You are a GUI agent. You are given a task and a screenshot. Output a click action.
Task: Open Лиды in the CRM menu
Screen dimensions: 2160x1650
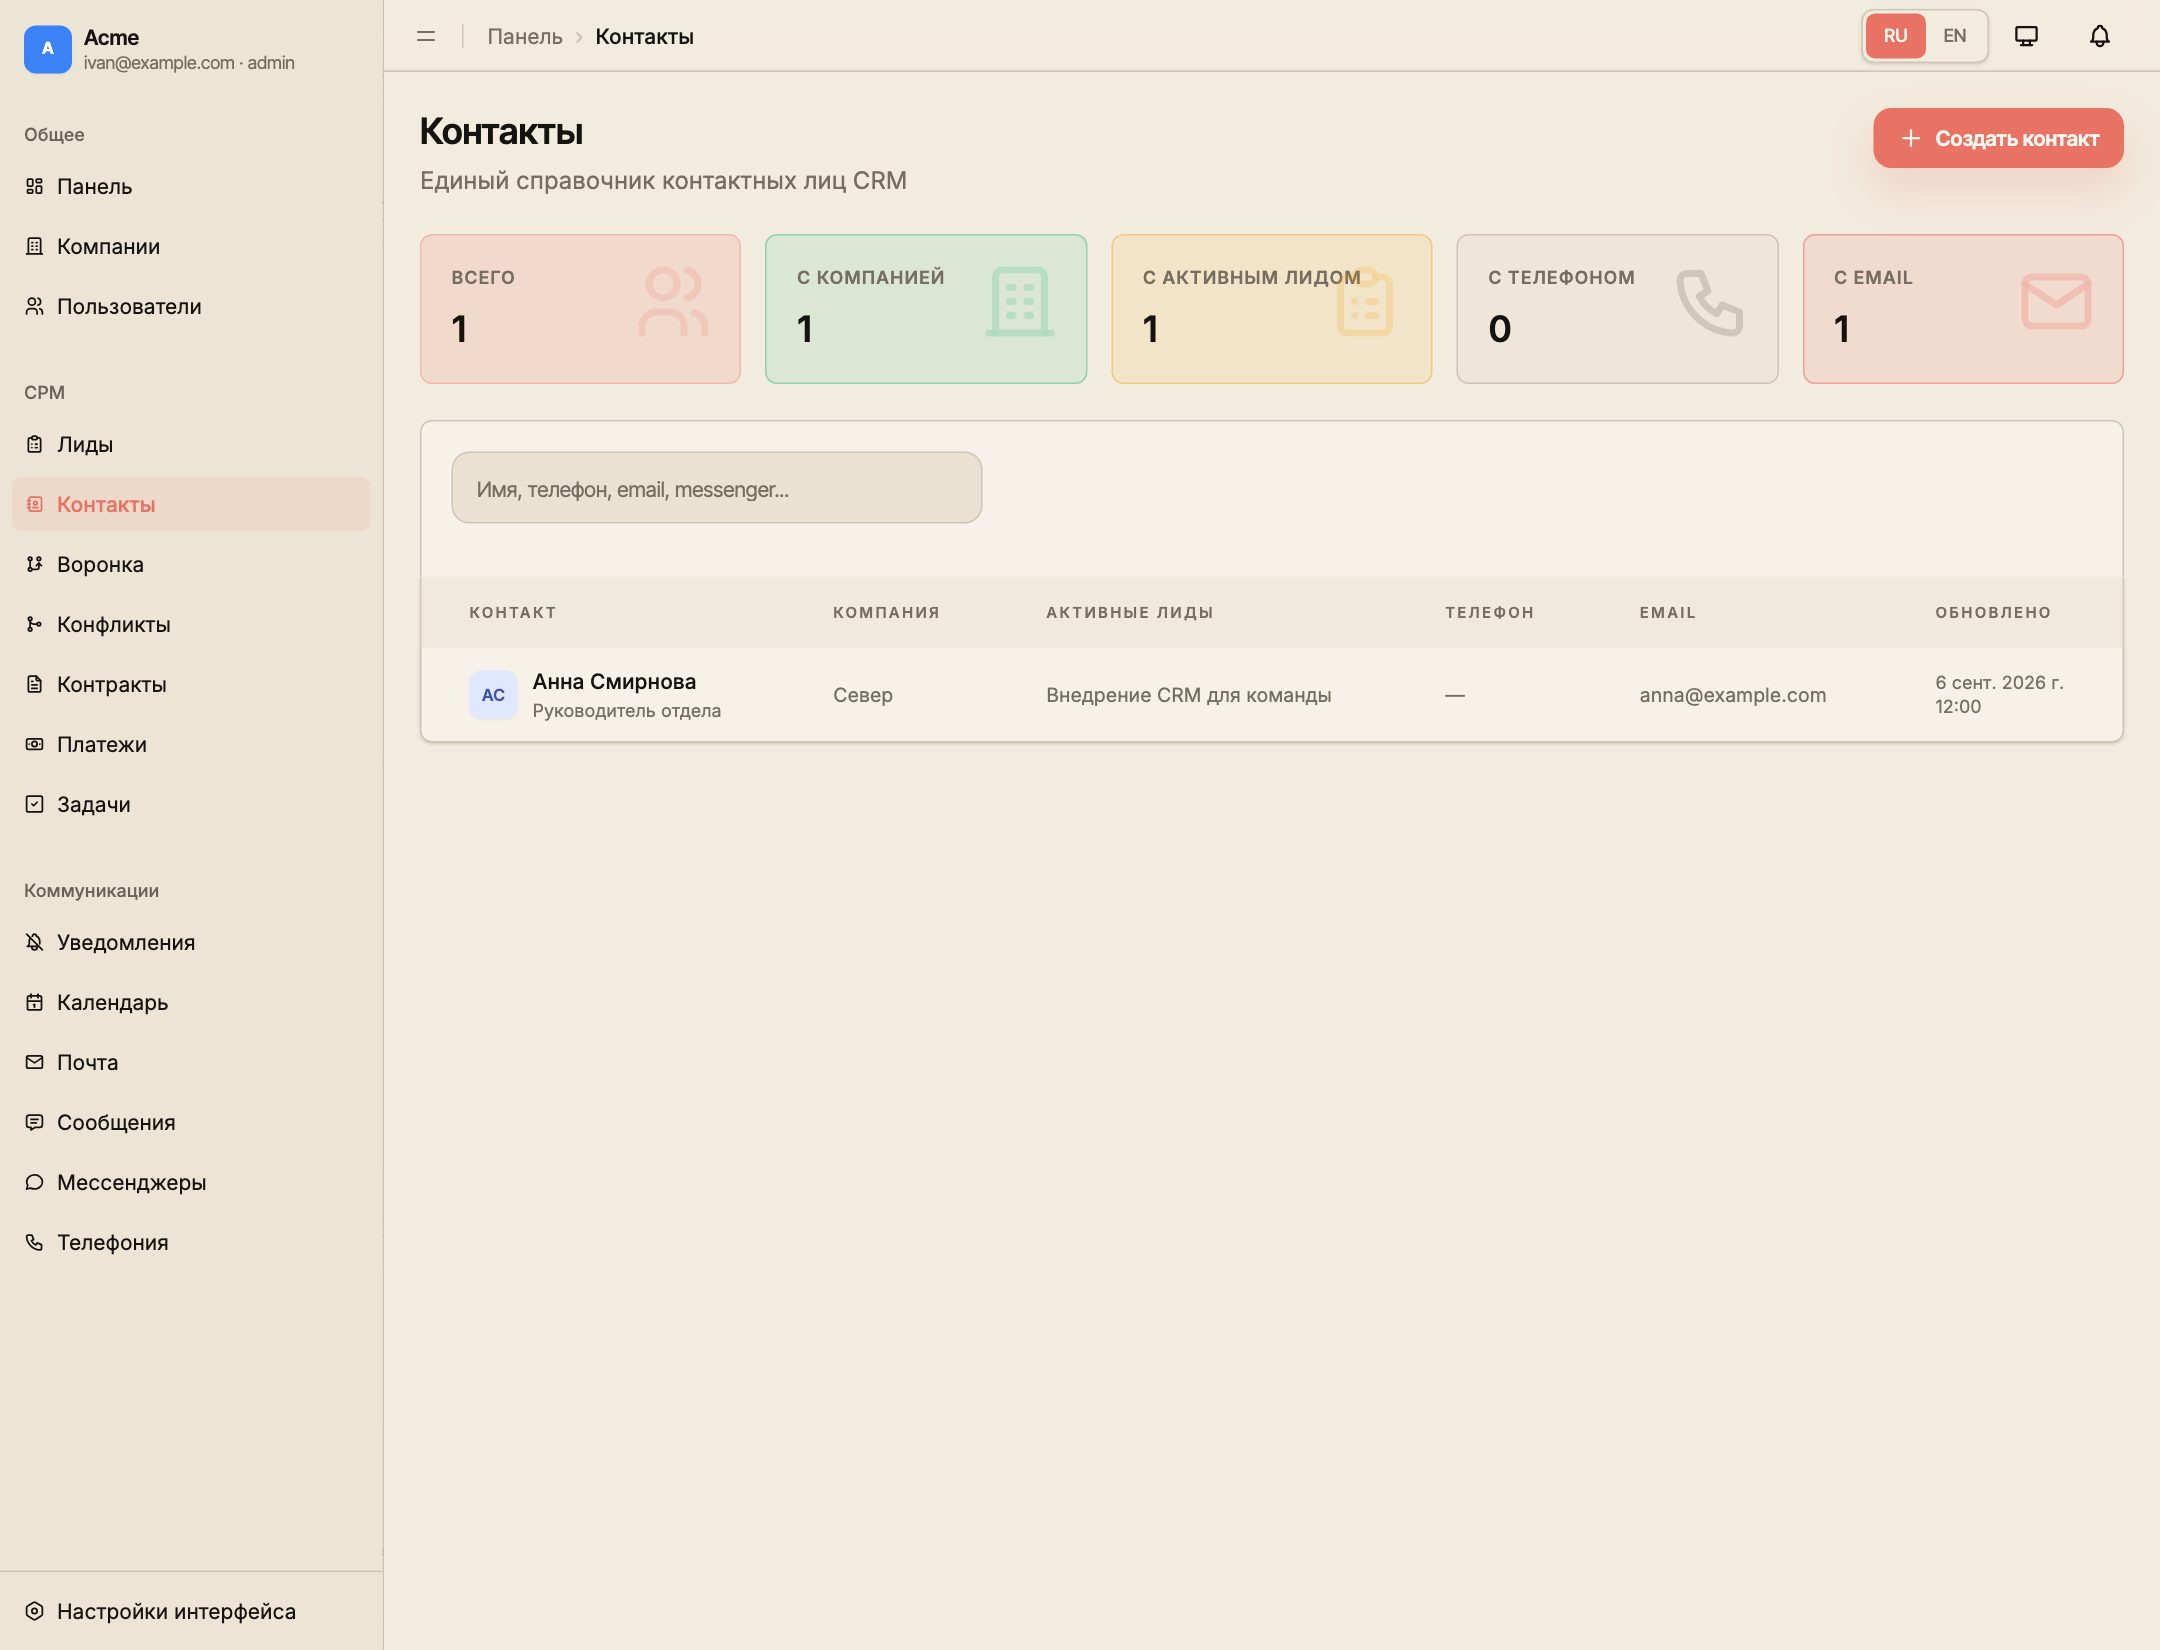[191, 444]
